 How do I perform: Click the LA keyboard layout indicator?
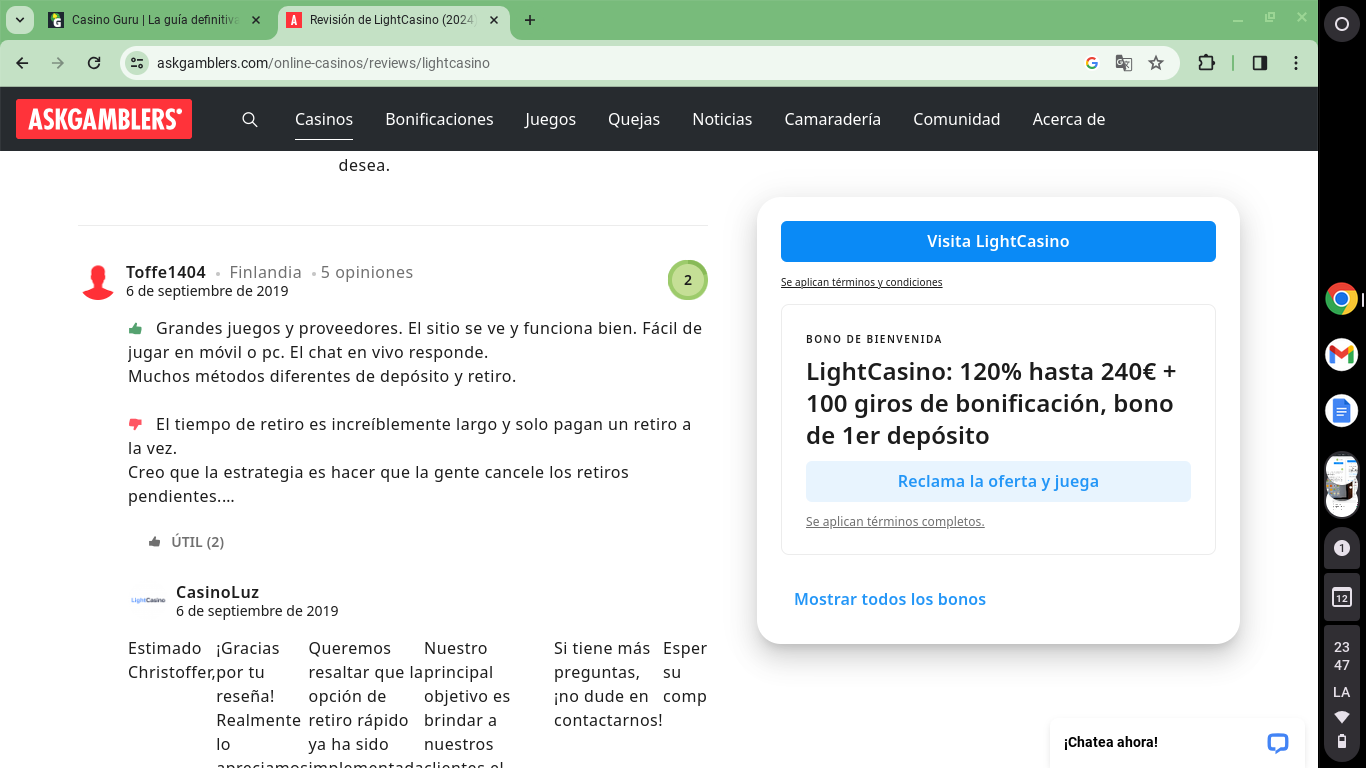tap(1342, 692)
